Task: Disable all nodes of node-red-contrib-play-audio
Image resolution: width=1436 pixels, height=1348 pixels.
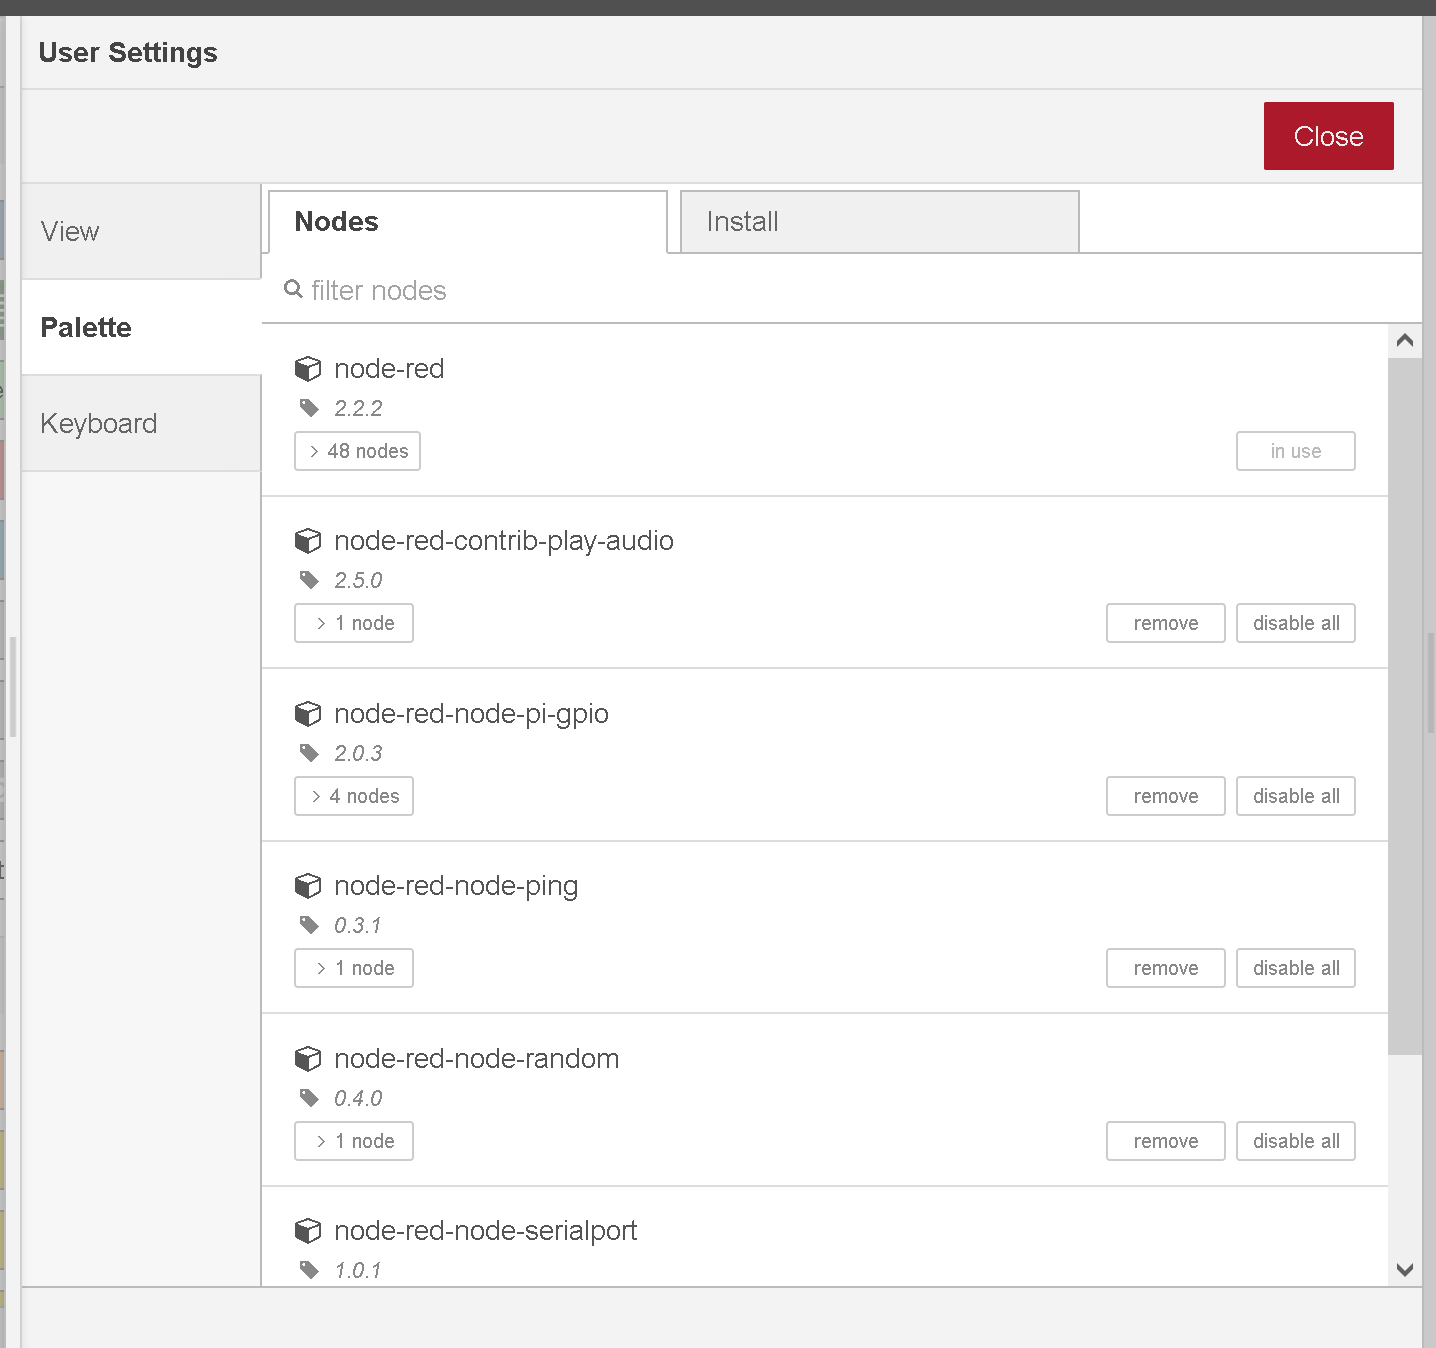Action: point(1296,623)
